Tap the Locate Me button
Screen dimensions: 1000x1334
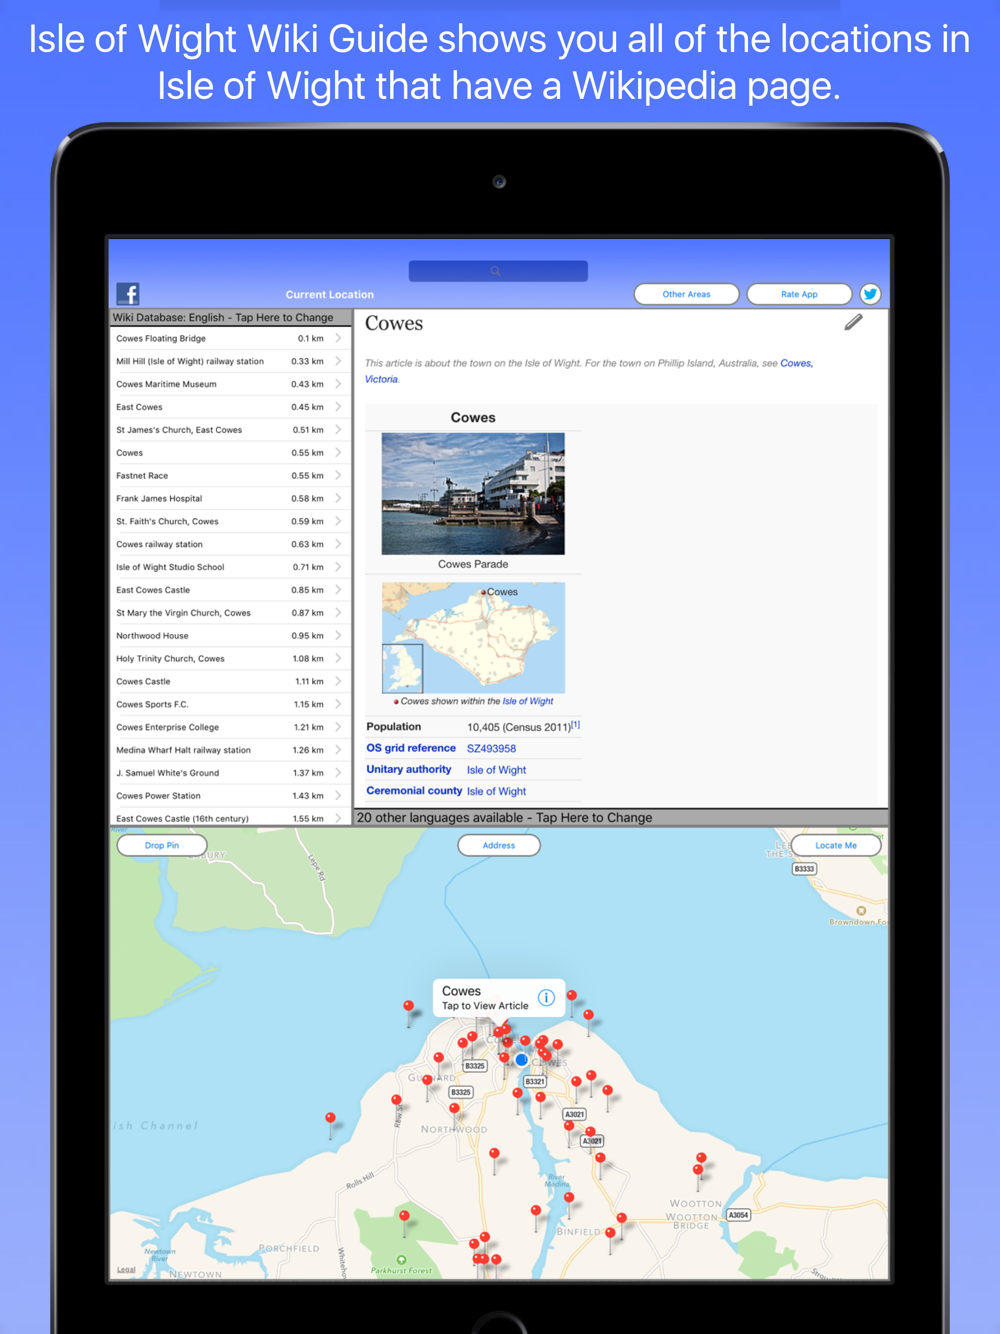pos(836,845)
